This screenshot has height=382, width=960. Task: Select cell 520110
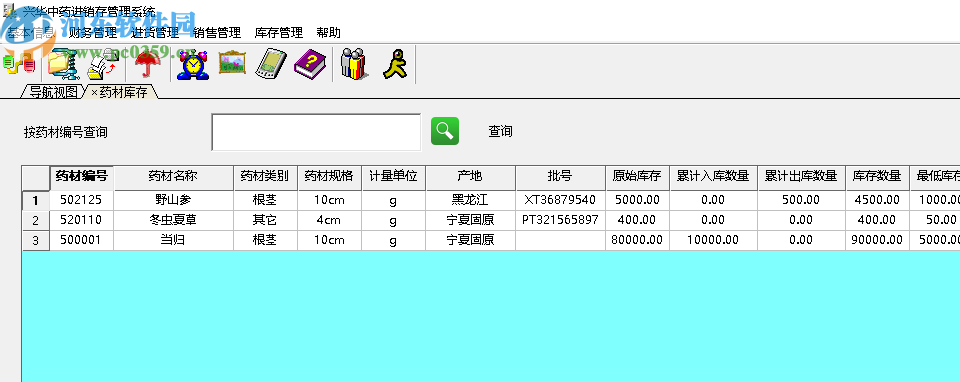pyautogui.click(x=81, y=220)
